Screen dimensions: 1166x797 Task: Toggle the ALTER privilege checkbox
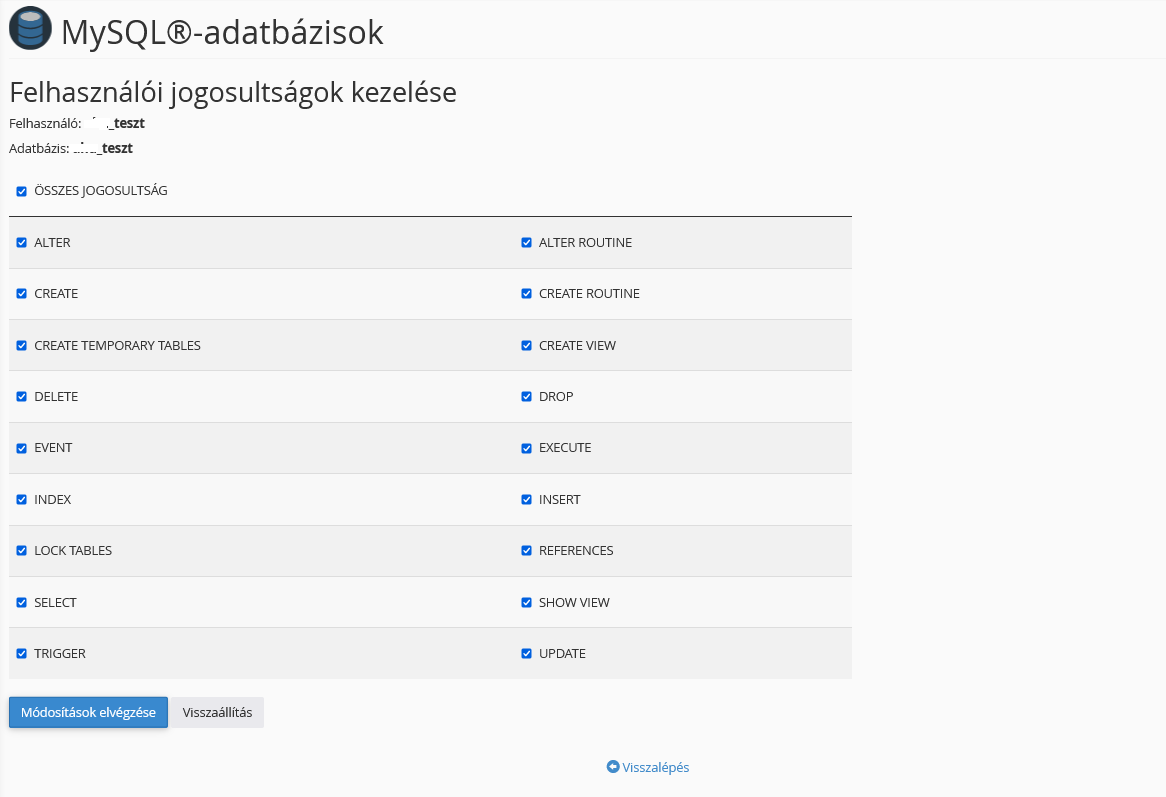coord(22,242)
